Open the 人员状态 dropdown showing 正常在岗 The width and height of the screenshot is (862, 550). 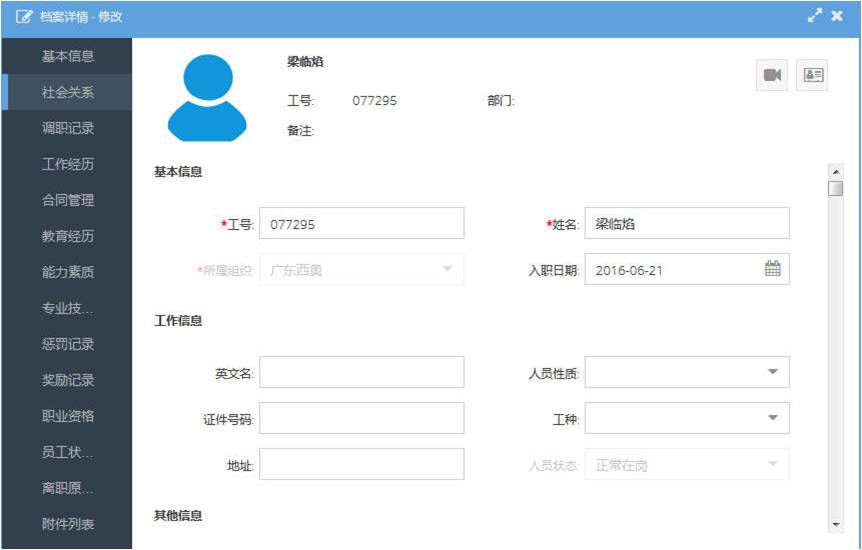click(687, 464)
